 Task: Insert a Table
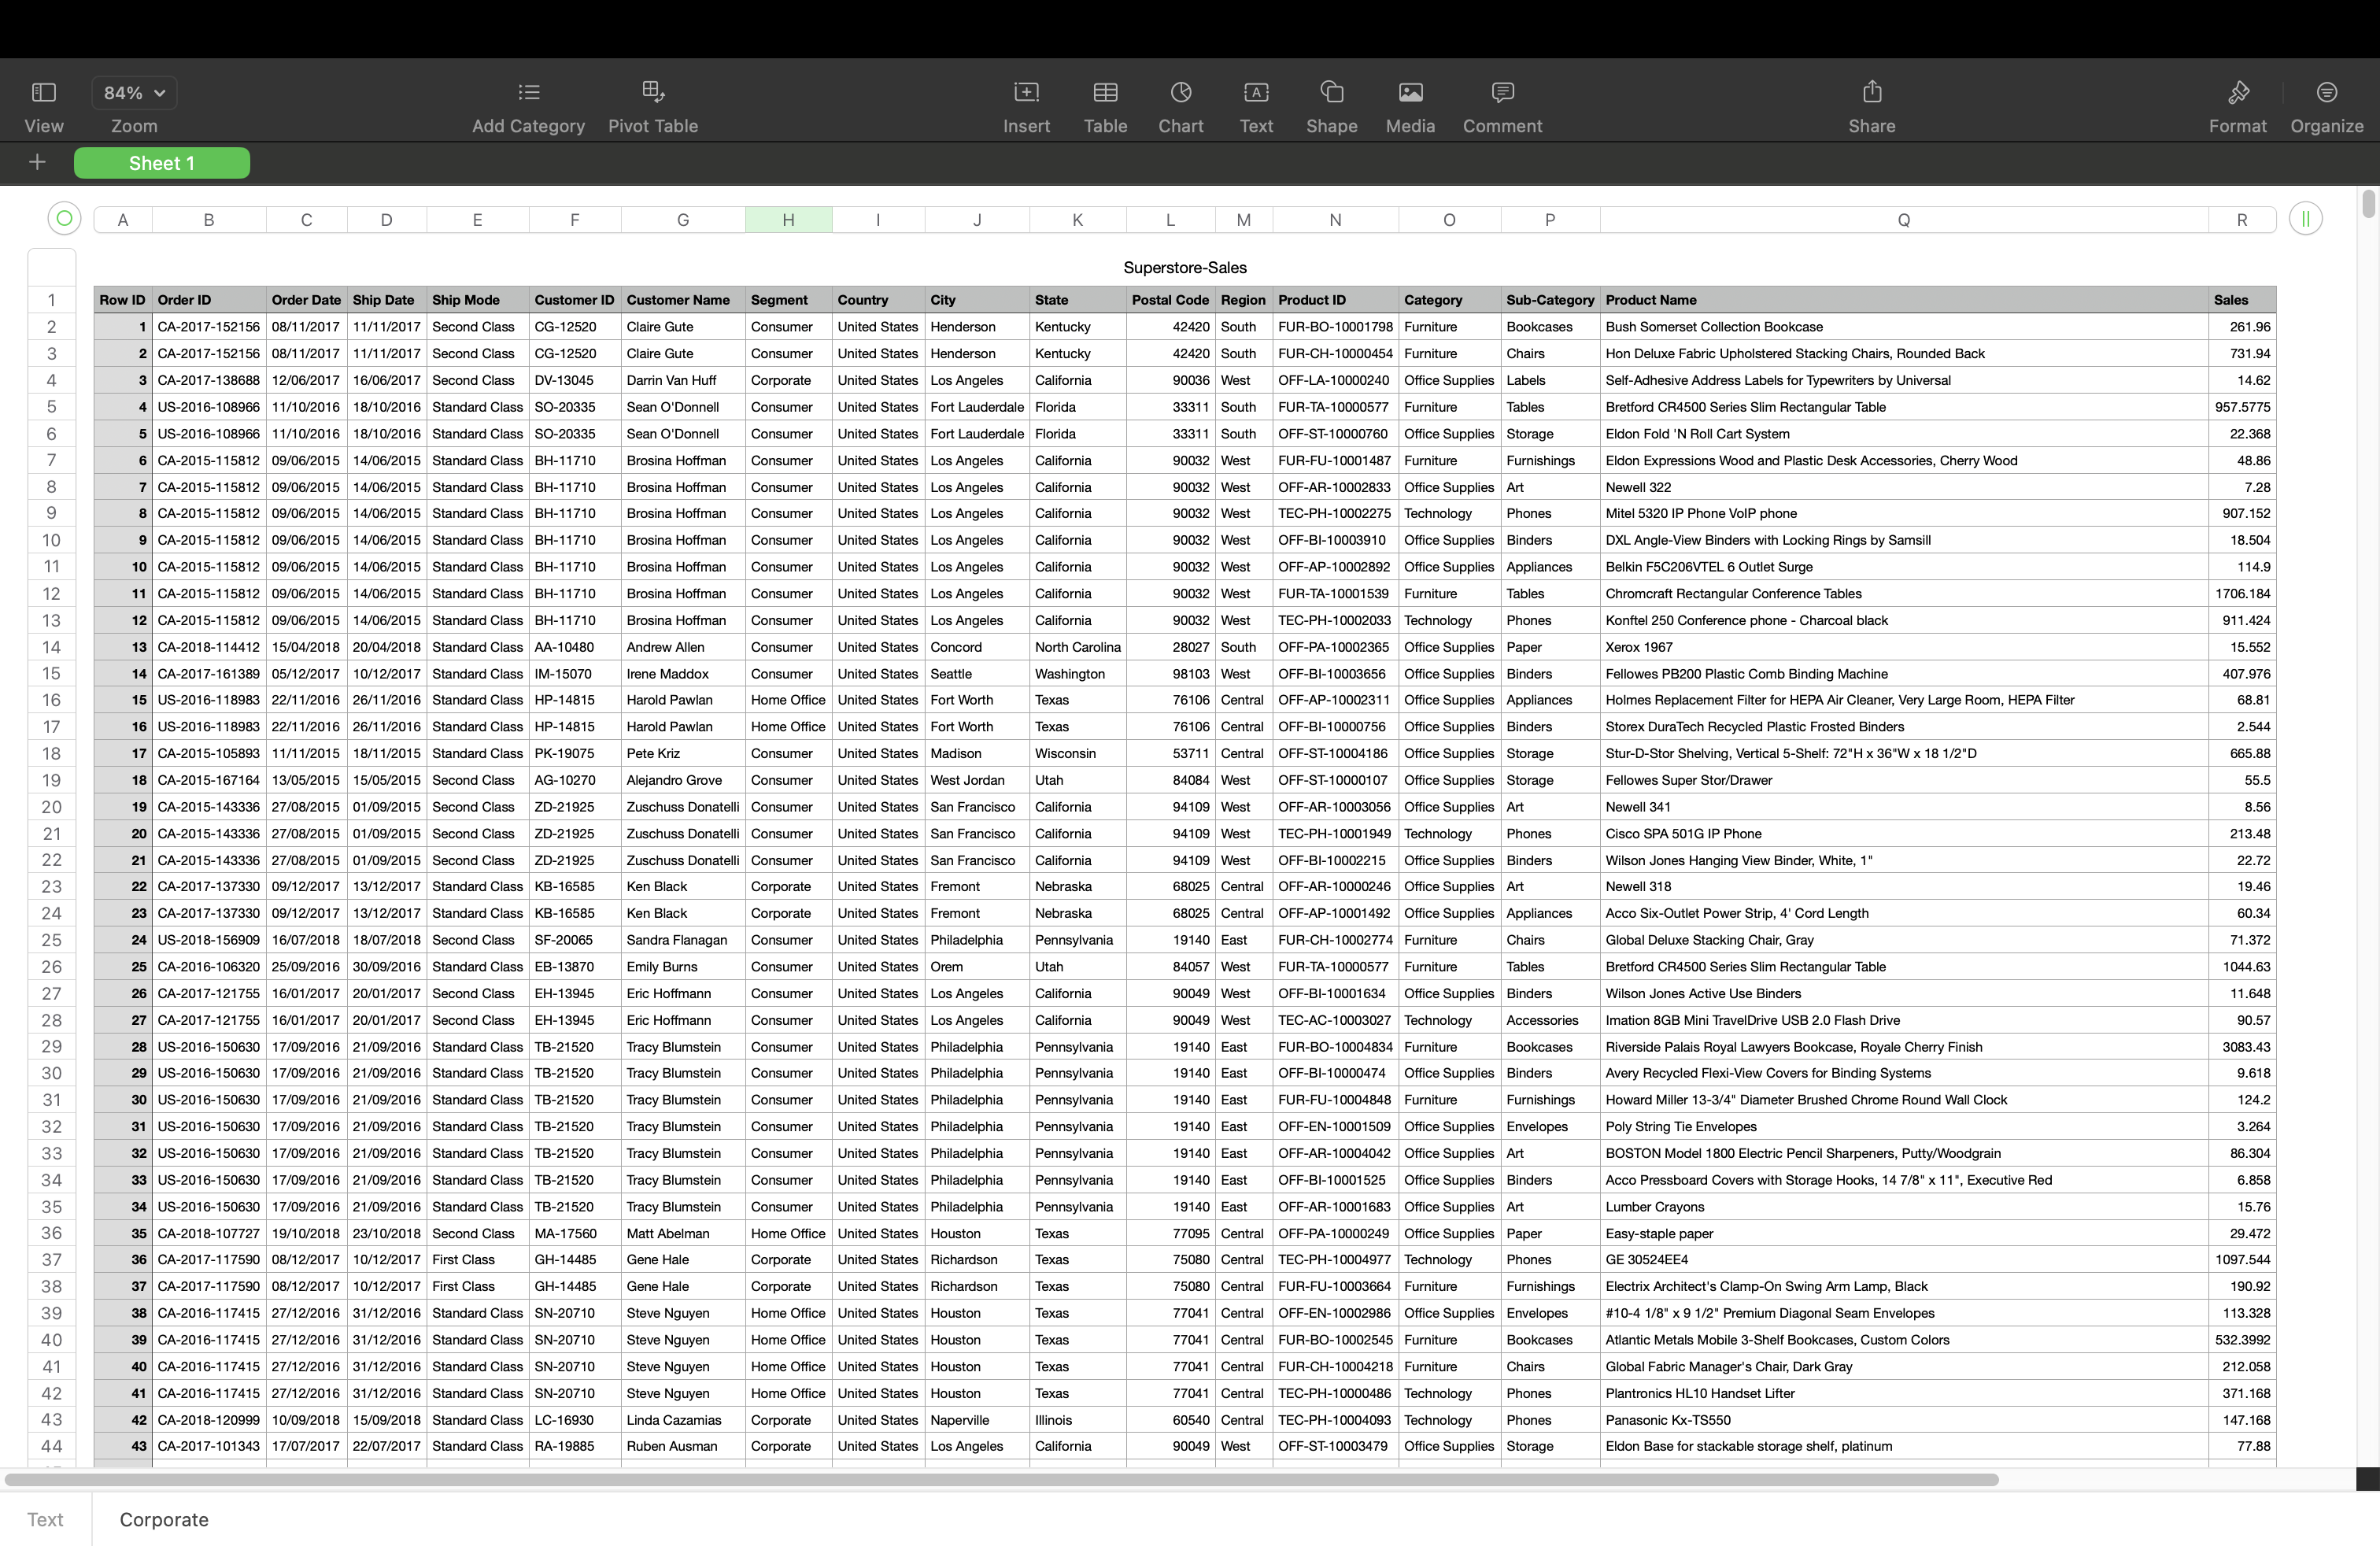click(1105, 105)
